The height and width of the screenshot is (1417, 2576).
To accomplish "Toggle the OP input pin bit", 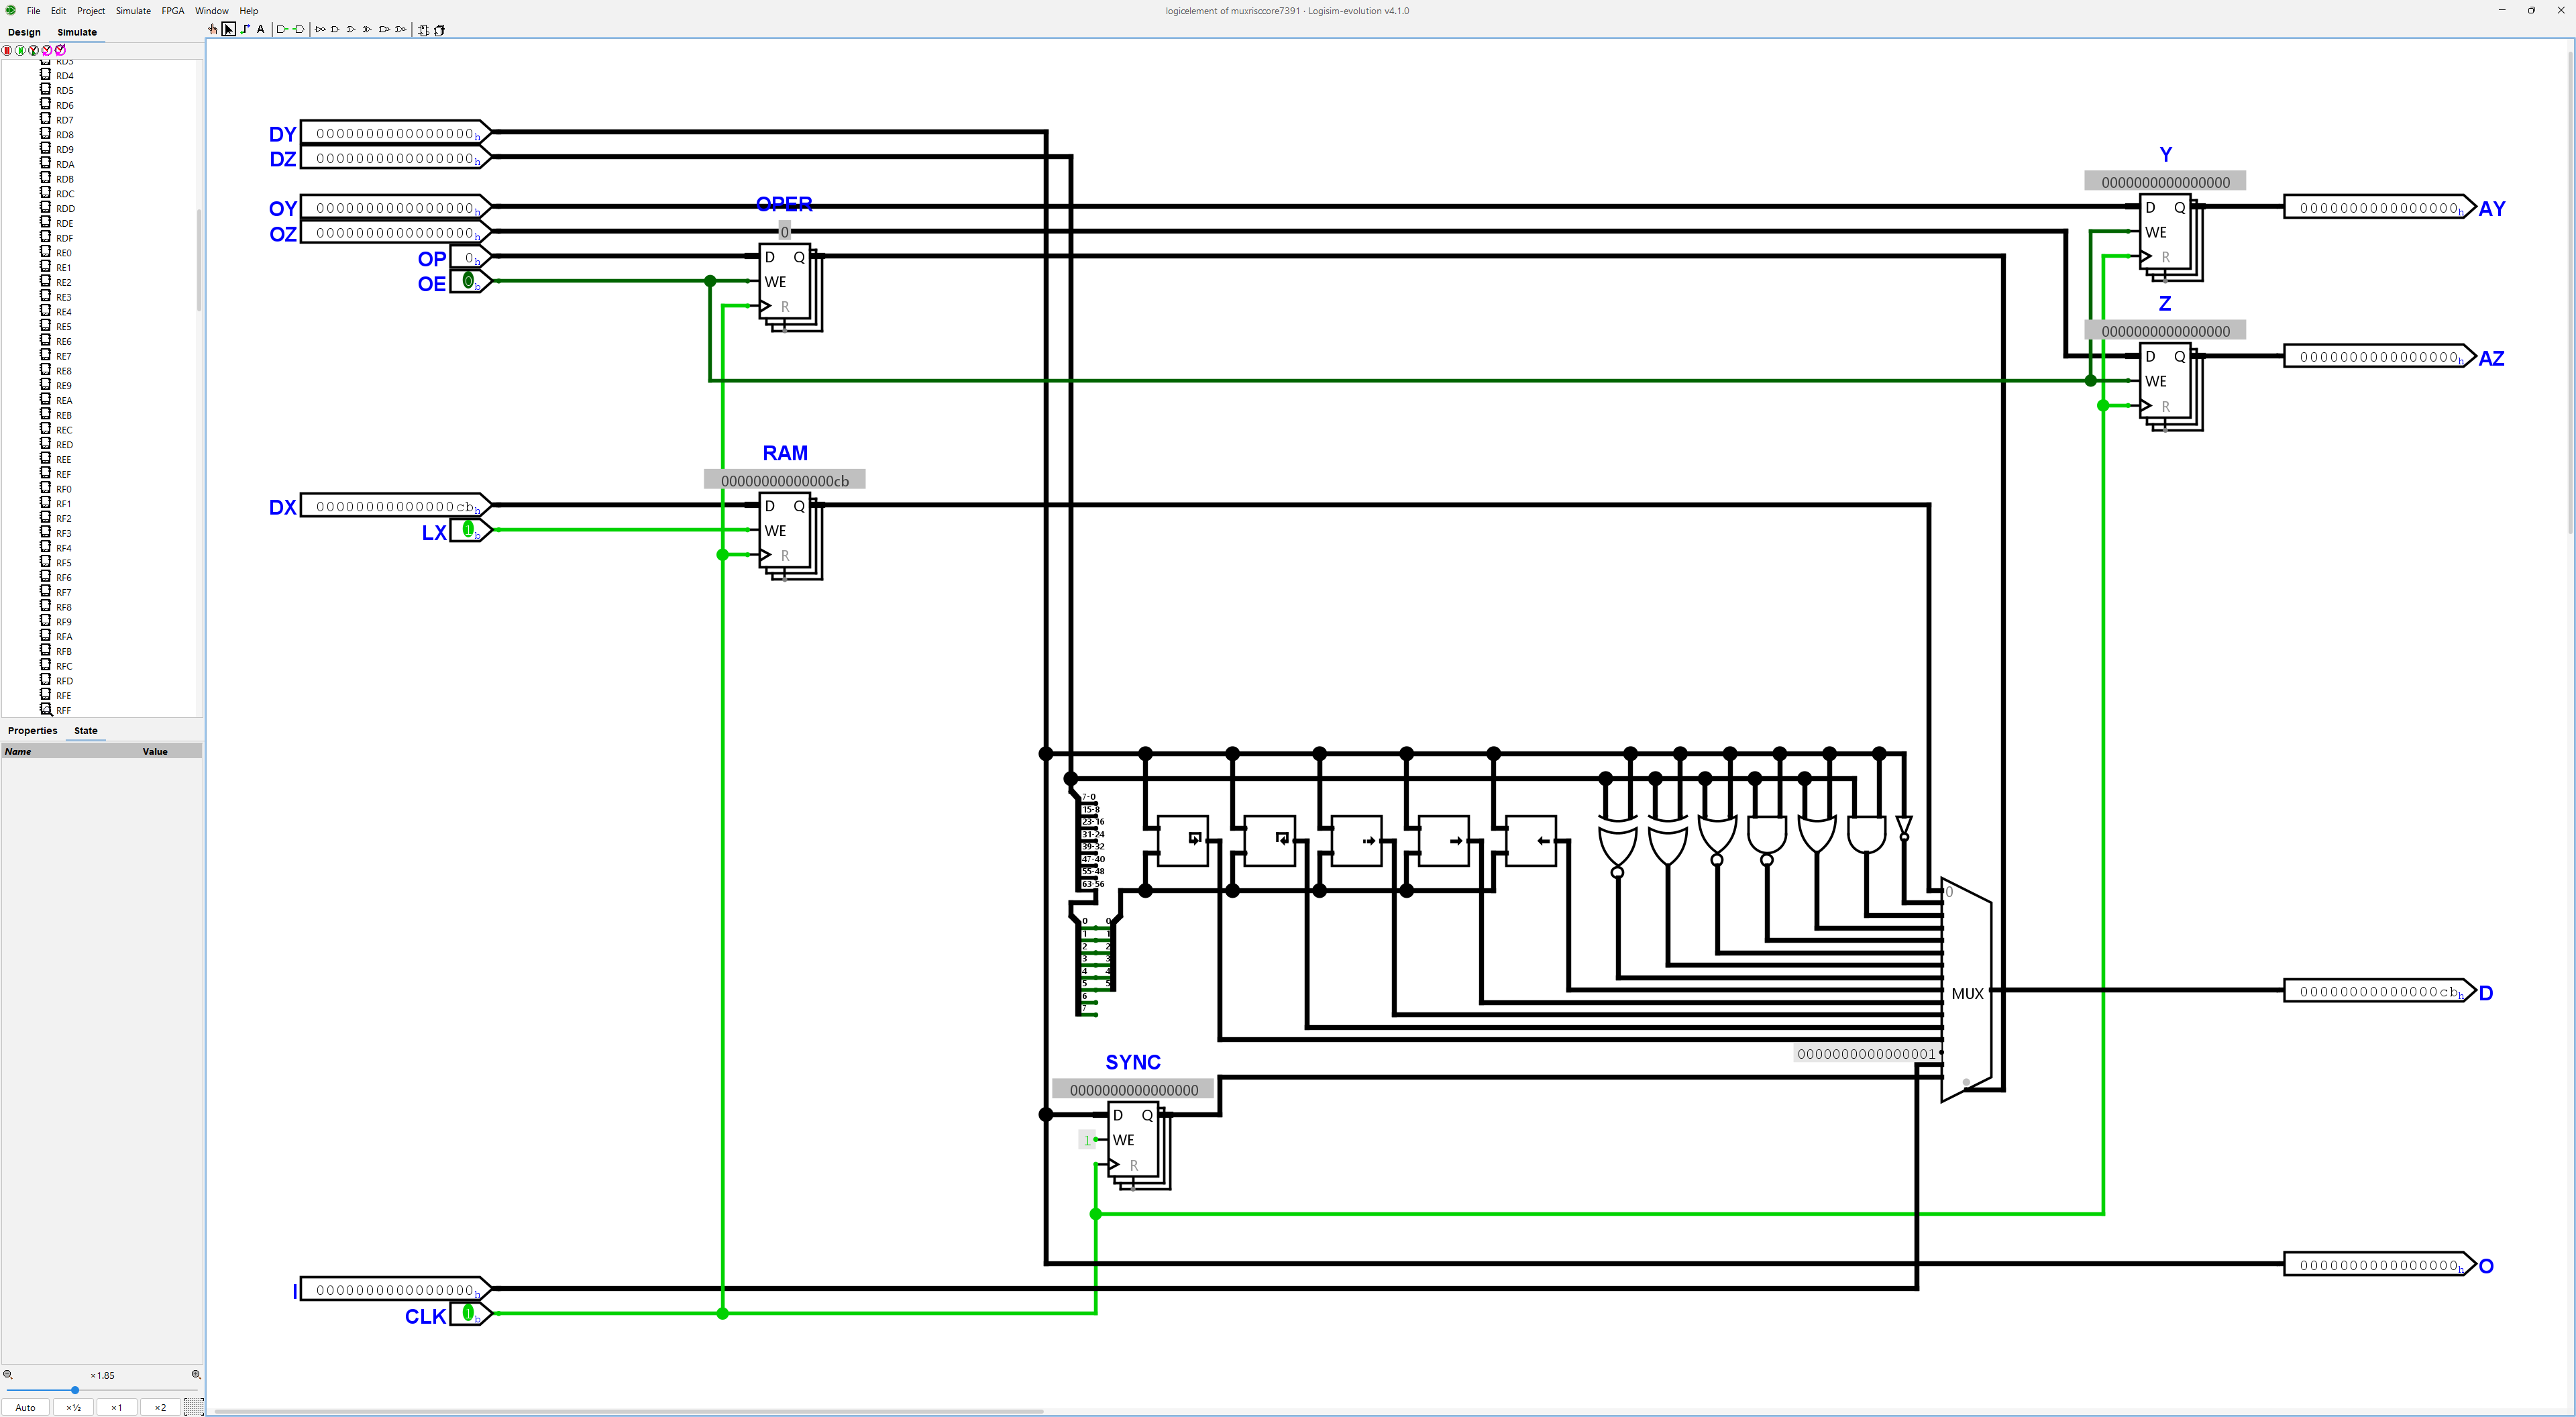I will coord(468,257).
